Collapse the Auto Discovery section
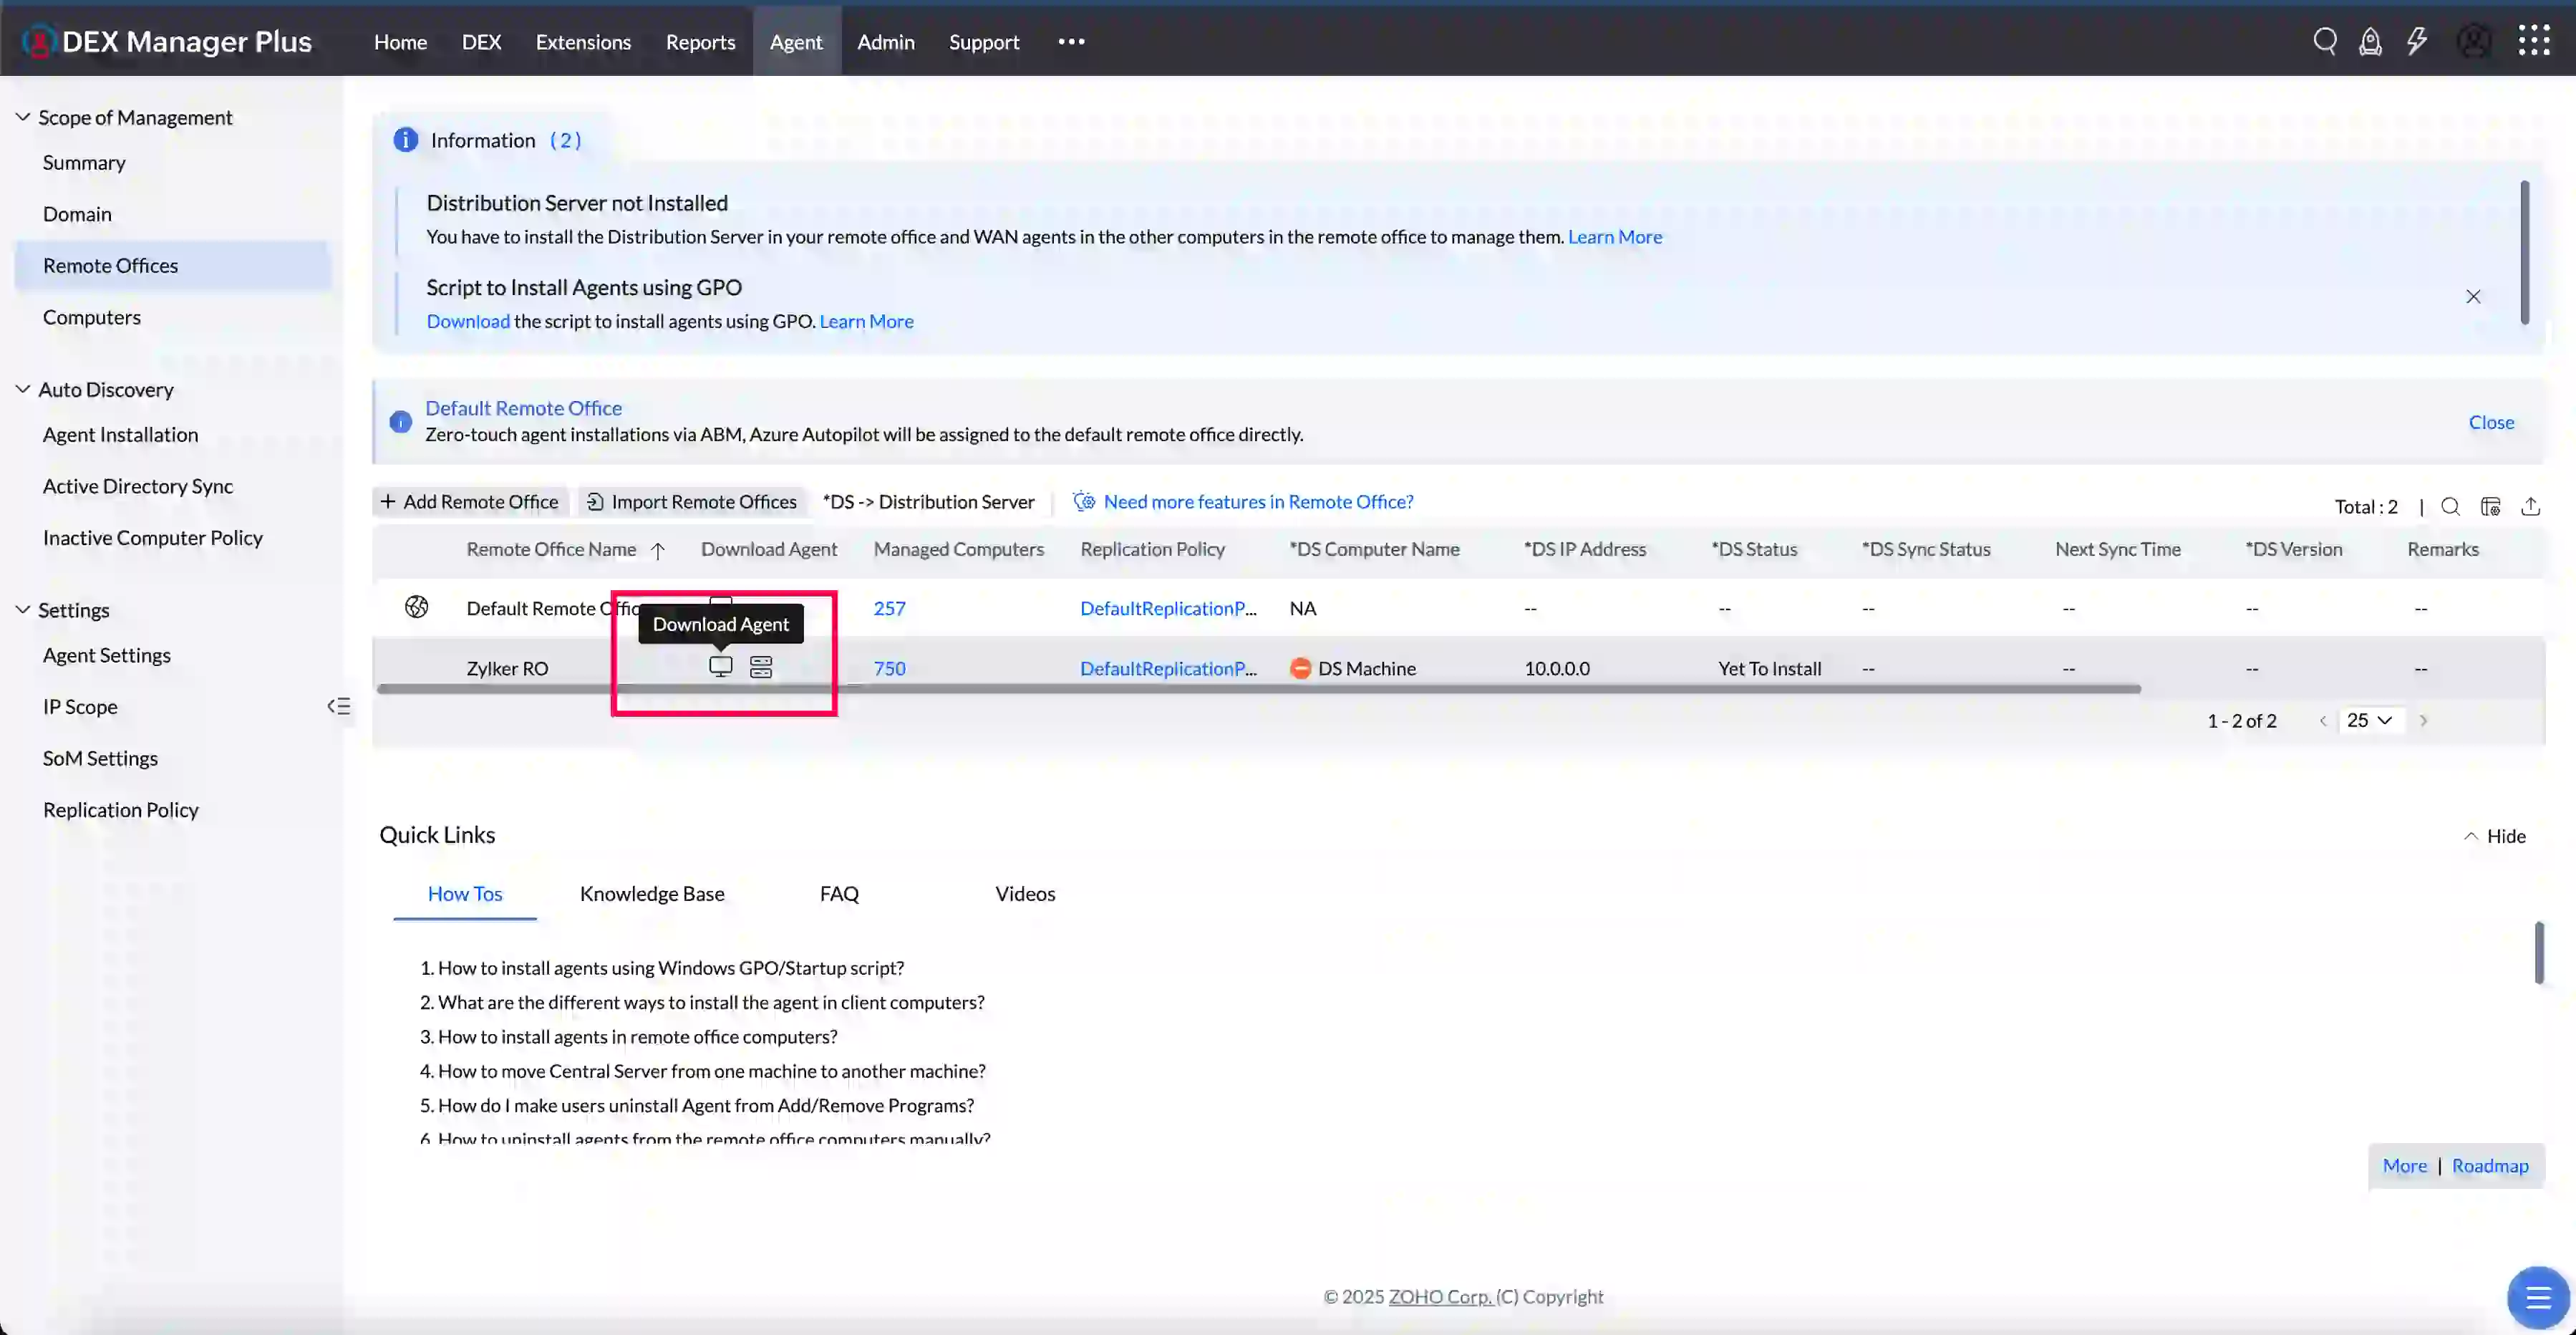The height and width of the screenshot is (1335, 2576). (x=22, y=389)
